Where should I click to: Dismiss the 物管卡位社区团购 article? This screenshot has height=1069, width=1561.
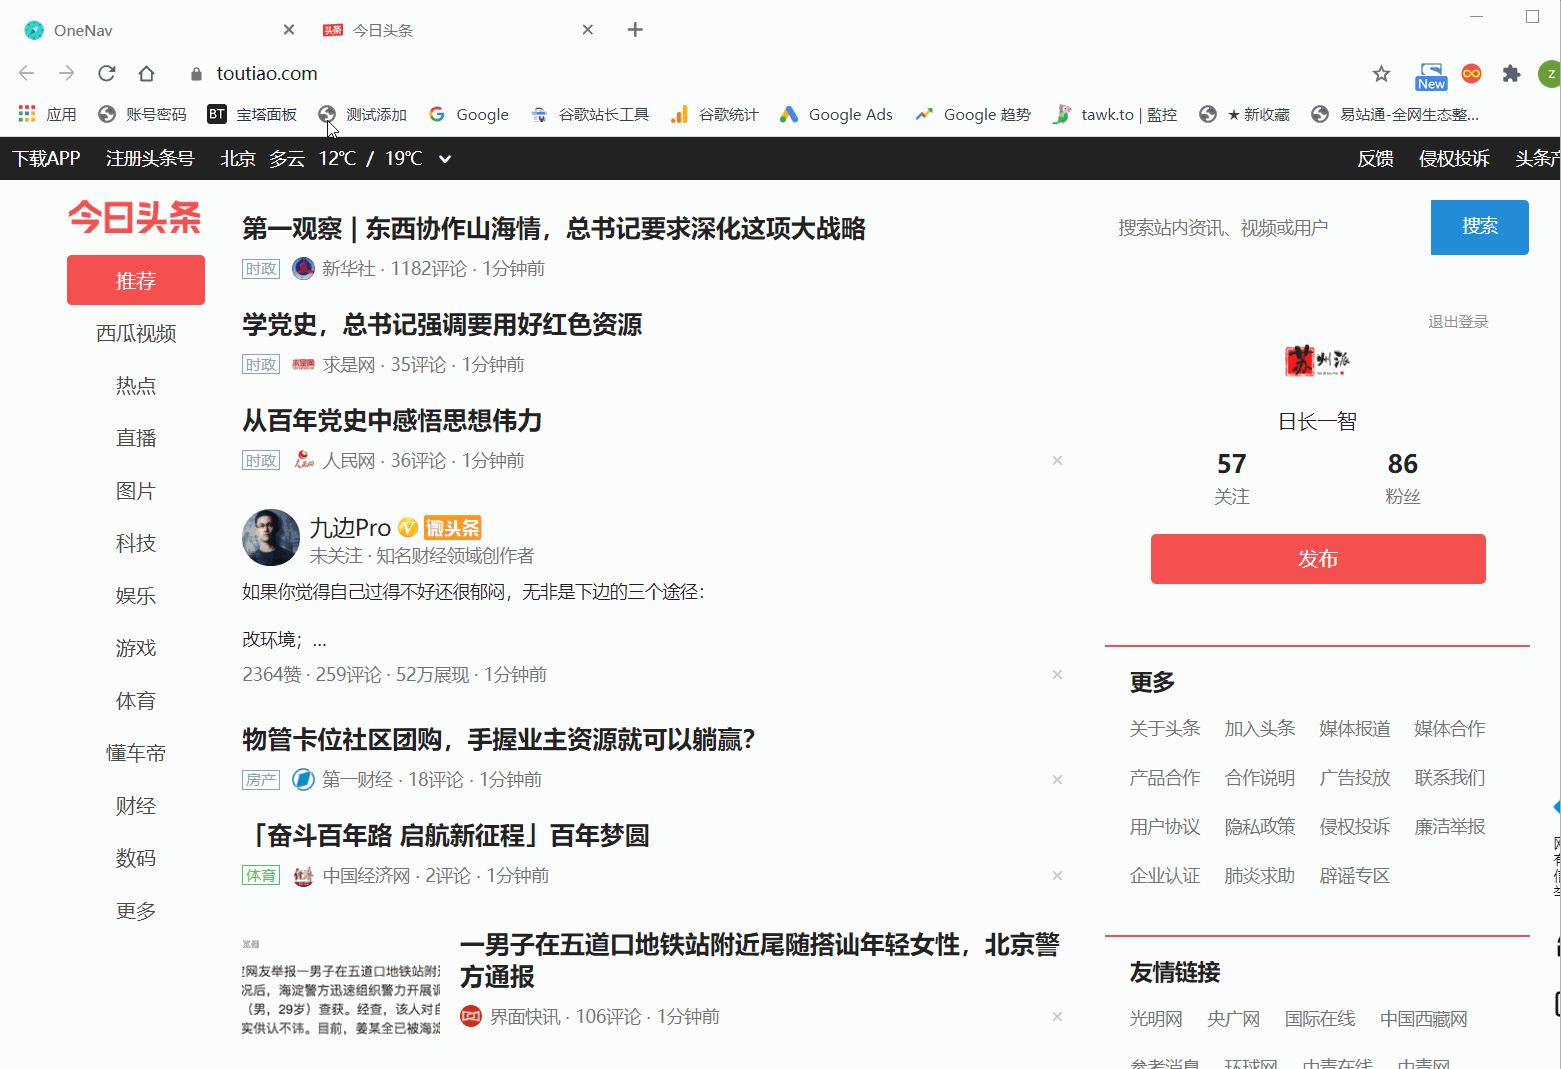point(1057,780)
